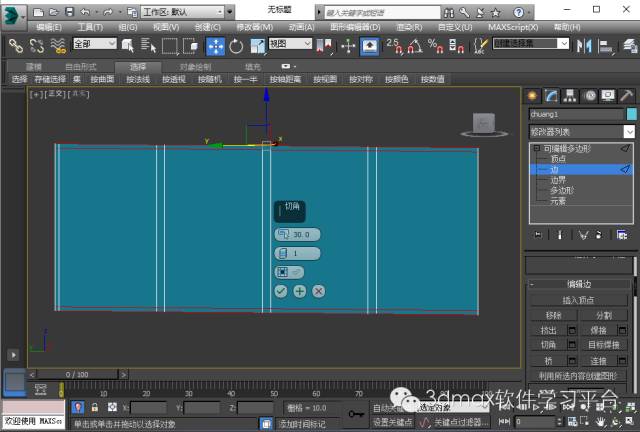Toggle the Angle Snap icon
The width and height of the screenshot is (640, 432).
[415, 46]
